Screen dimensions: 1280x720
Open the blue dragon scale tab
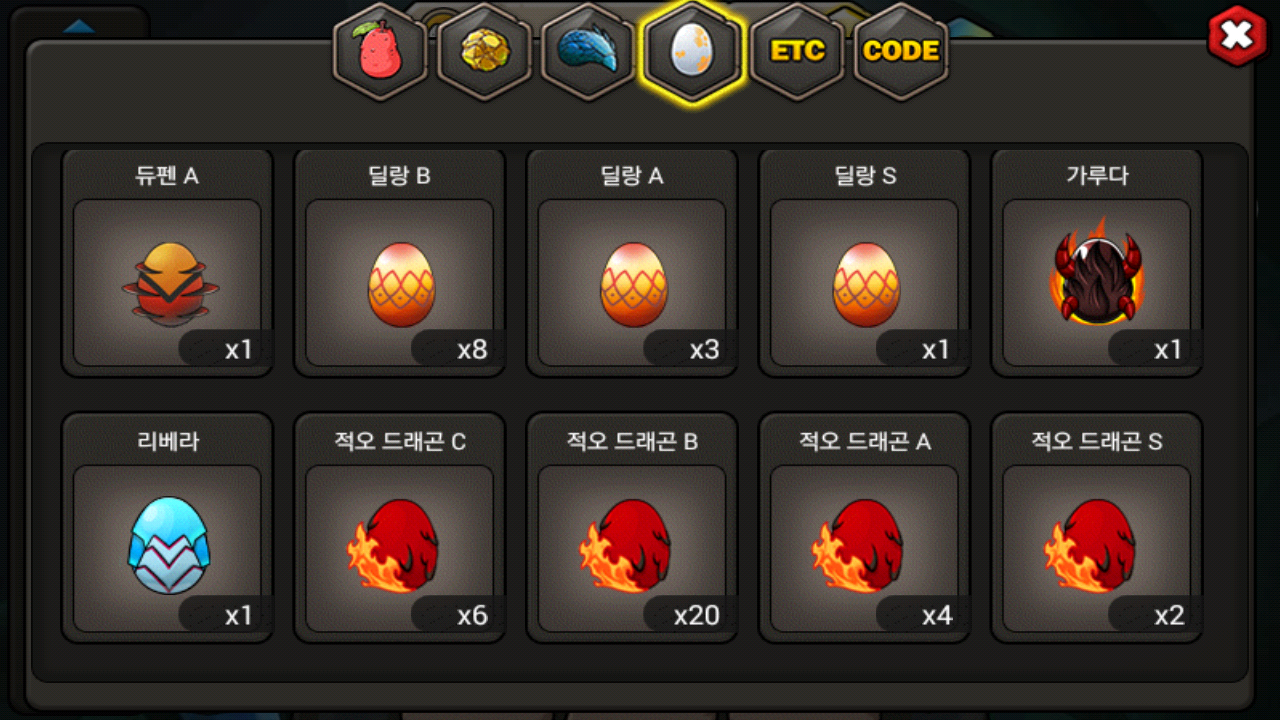point(589,51)
